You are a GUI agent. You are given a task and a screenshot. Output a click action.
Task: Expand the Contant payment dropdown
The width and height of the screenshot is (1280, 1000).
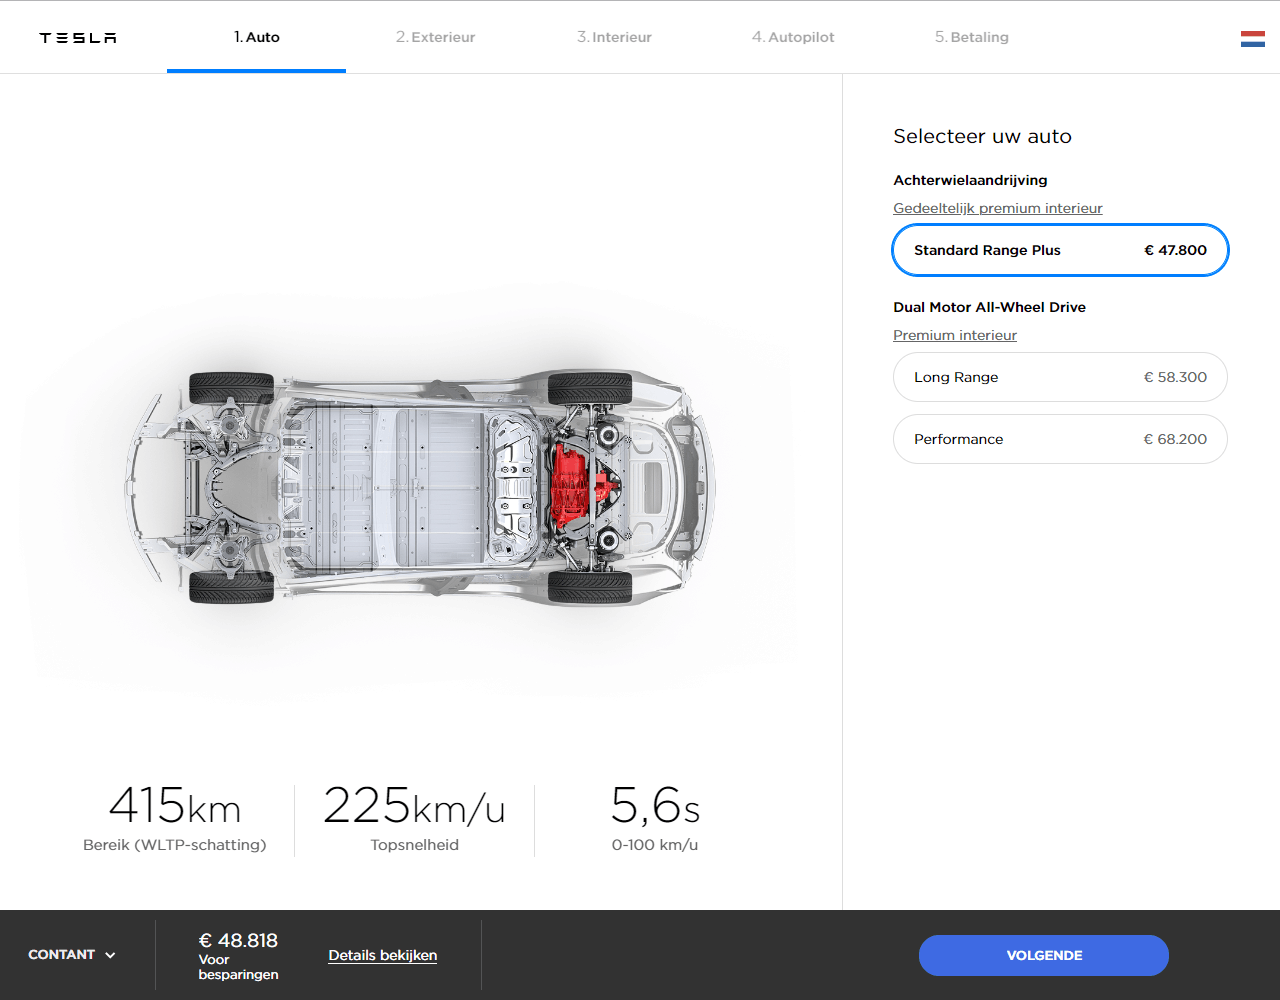pos(72,955)
